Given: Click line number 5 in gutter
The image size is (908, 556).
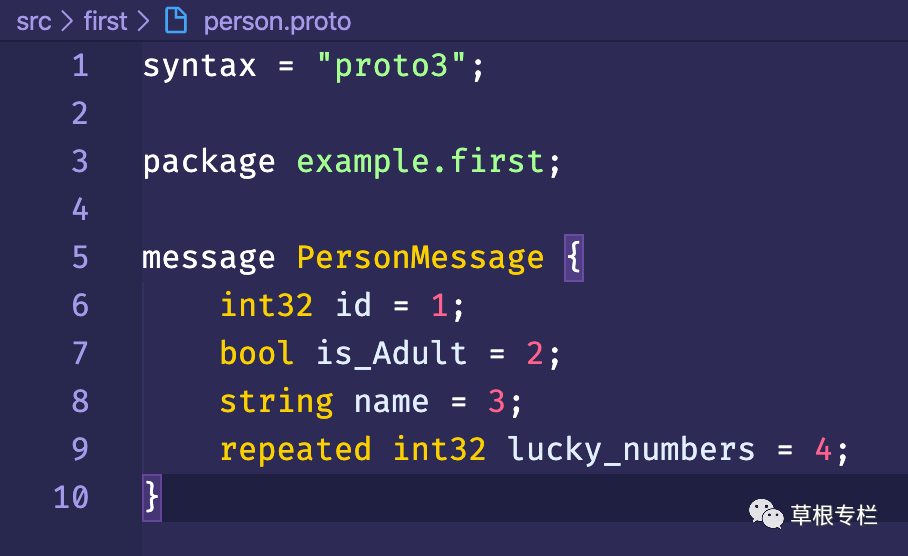Looking at the screenshot, I should coord(80,257).
